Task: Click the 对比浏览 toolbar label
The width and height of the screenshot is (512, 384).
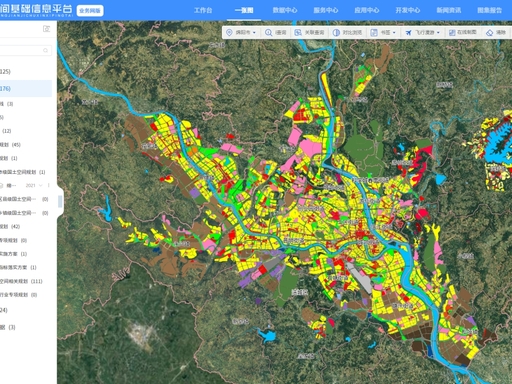Action: (352, 32)
